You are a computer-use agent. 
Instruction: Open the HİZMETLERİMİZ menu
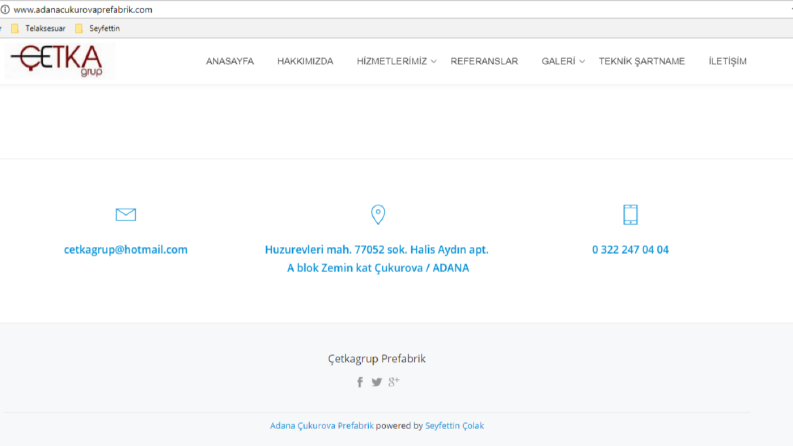coord(392,61)
